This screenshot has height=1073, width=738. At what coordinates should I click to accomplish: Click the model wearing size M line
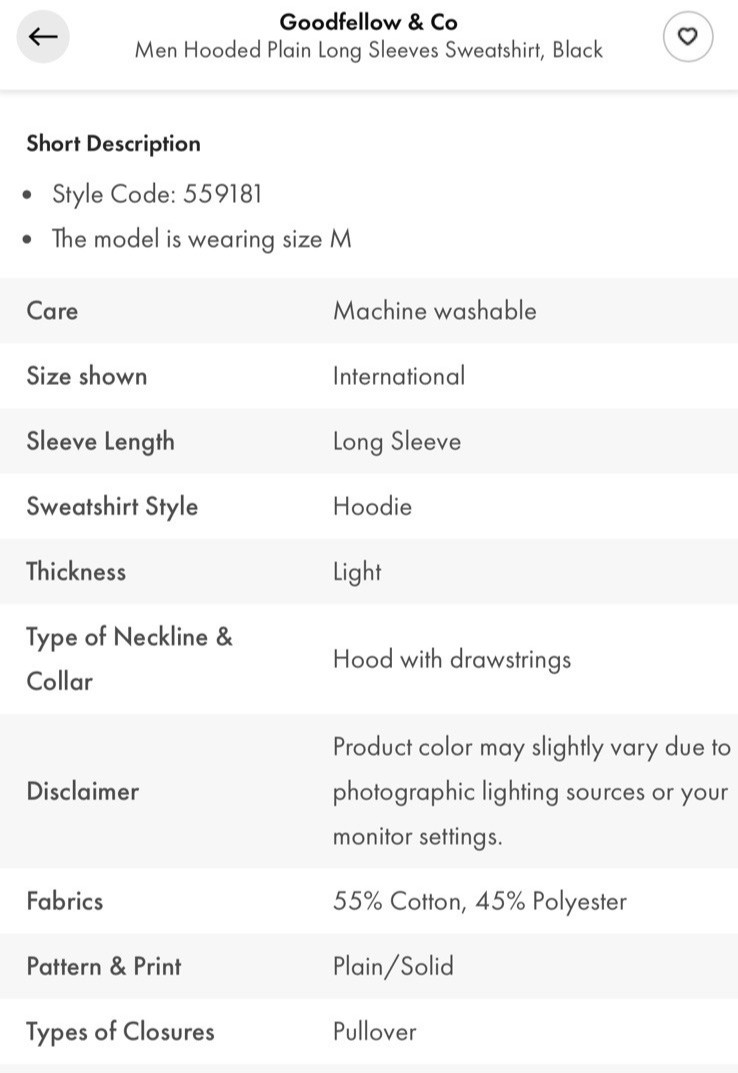pyautogui.click(x=201, y=239)
